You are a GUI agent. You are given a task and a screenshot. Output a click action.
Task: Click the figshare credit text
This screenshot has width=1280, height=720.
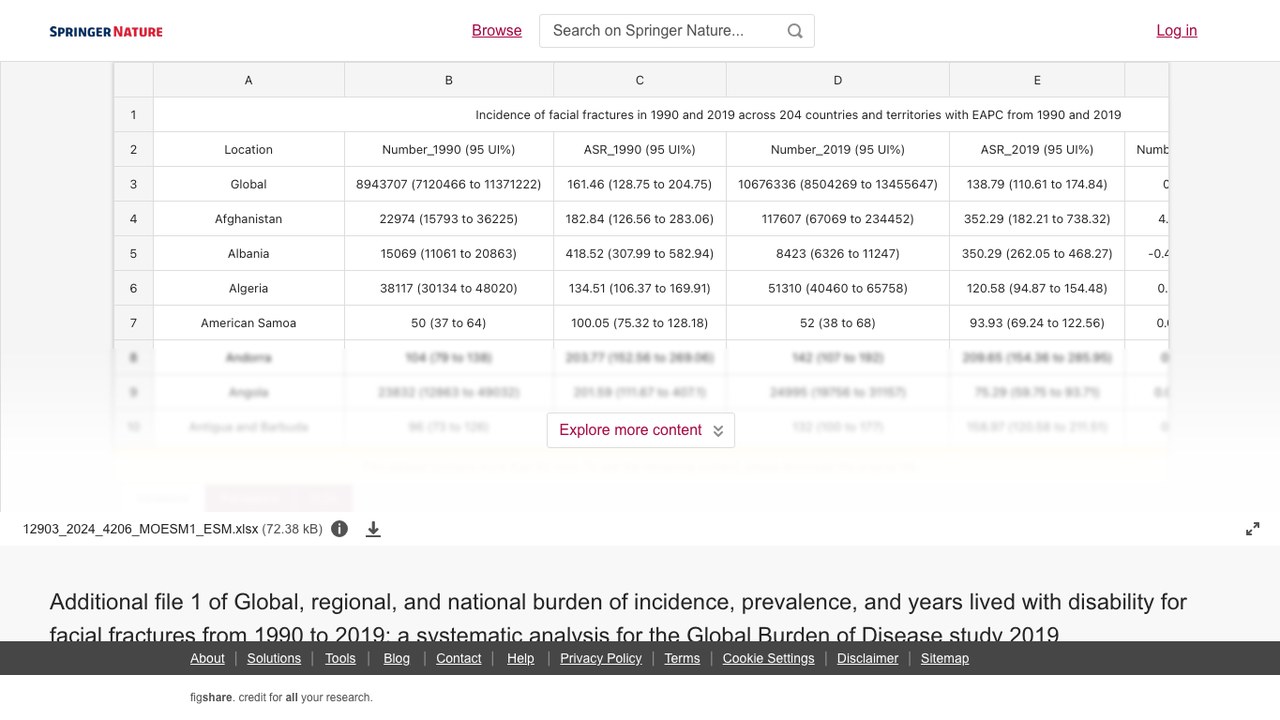click(281, 698)
